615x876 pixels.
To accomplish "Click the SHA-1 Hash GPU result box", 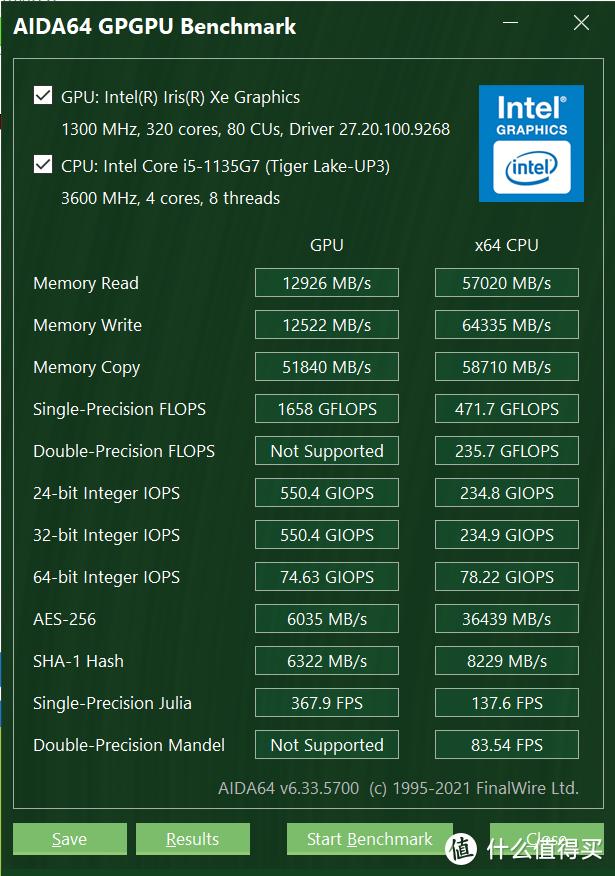I will [326, 660].
